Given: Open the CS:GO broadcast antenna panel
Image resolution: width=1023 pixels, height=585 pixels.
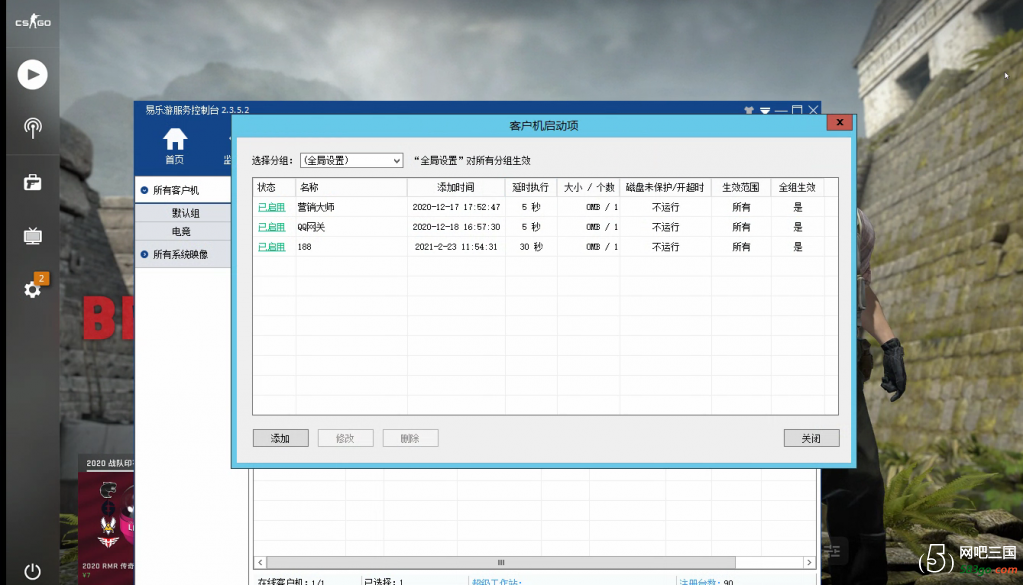Looking at the screenshot, I should 33,128.
